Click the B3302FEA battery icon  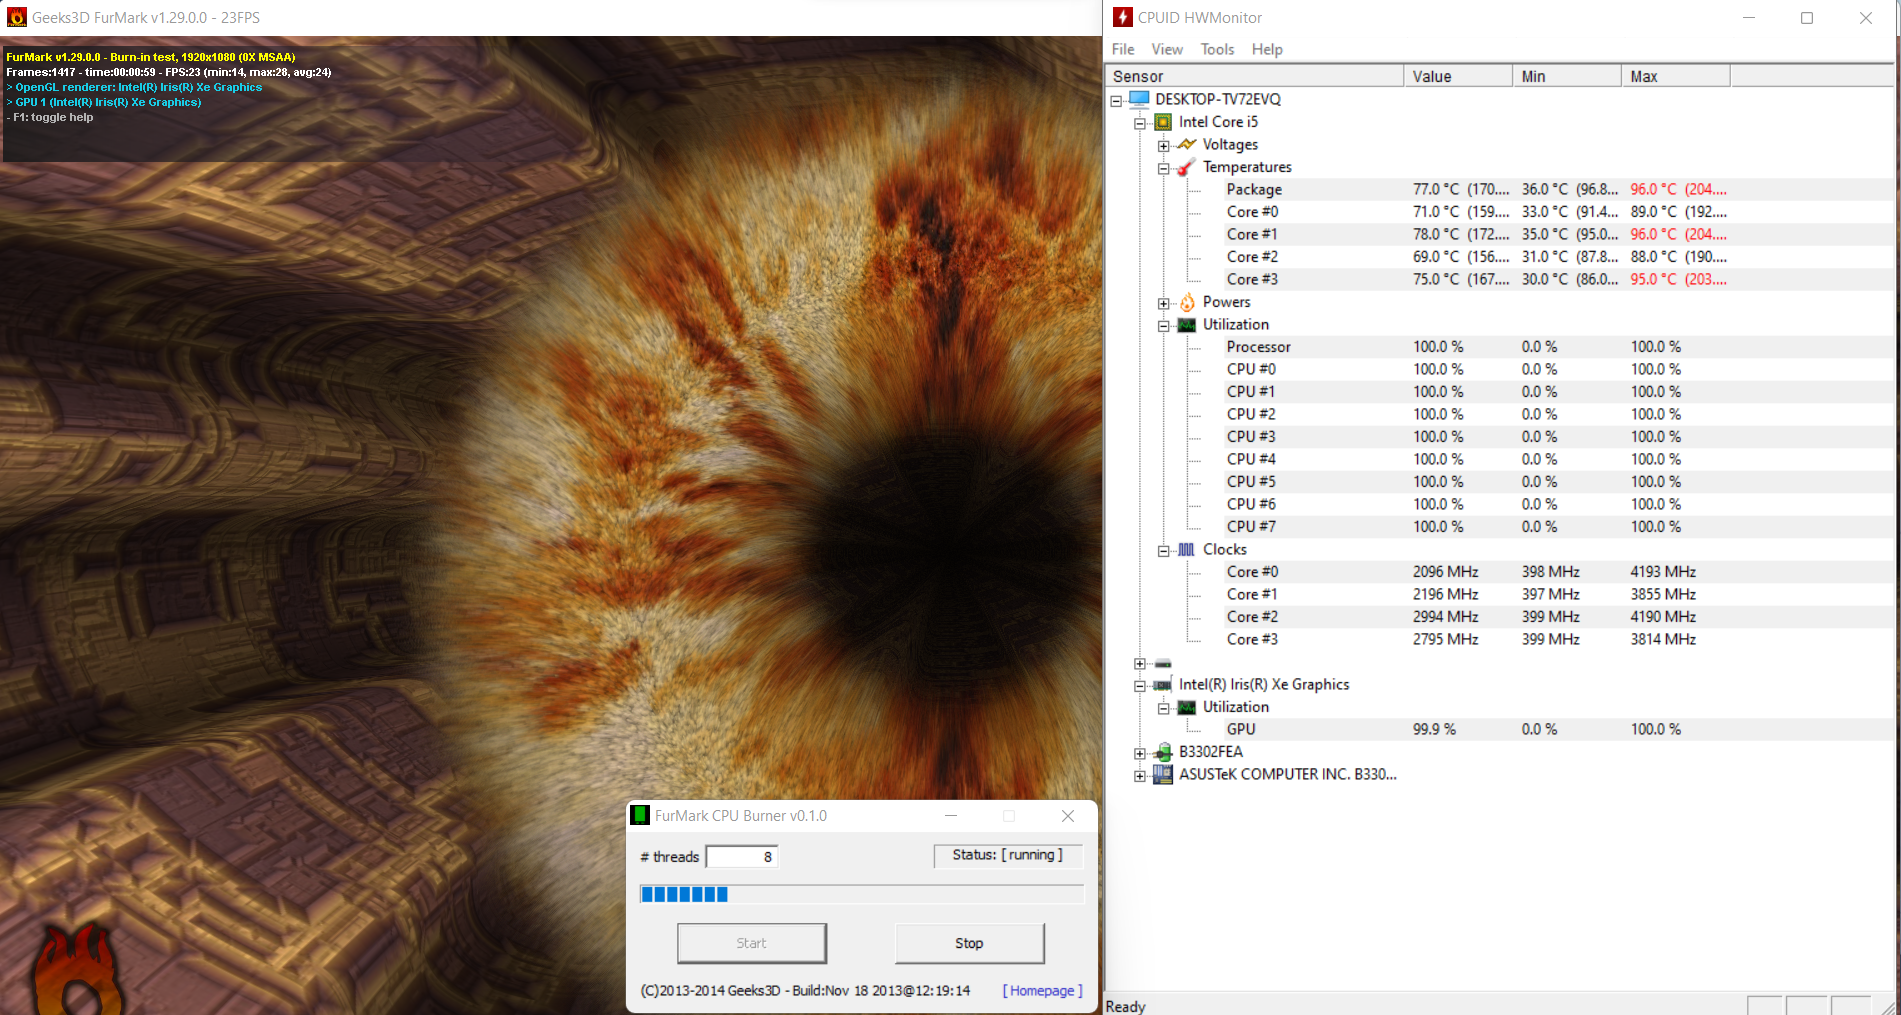pos(1163,752)
